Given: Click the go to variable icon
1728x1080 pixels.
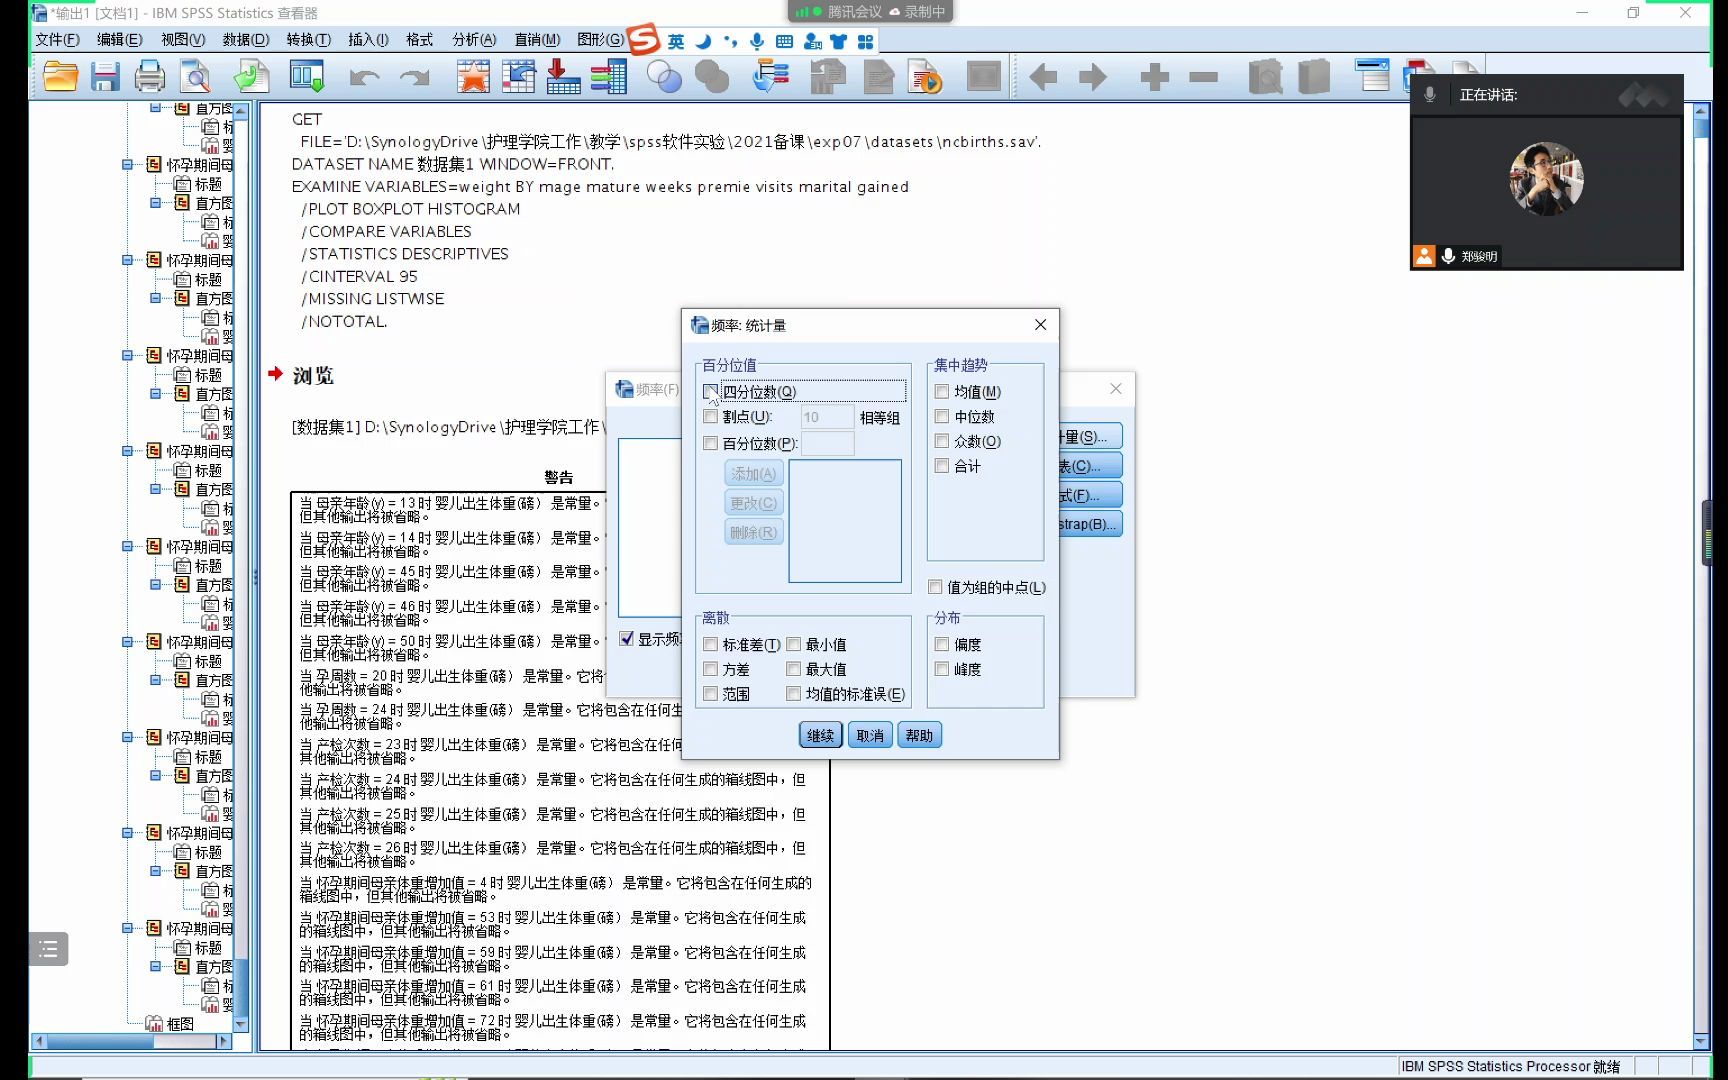Looking at the screenshot, I should point(563,77).
